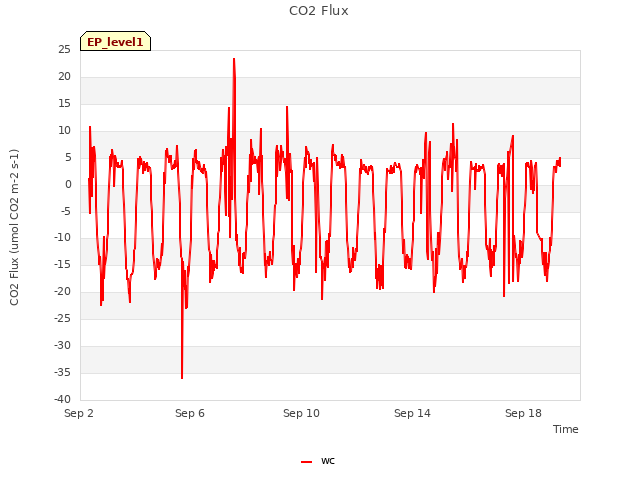The image size is (640, 480).
Task: Click the EP_level1 annotation label
Action: coord(116,41)
